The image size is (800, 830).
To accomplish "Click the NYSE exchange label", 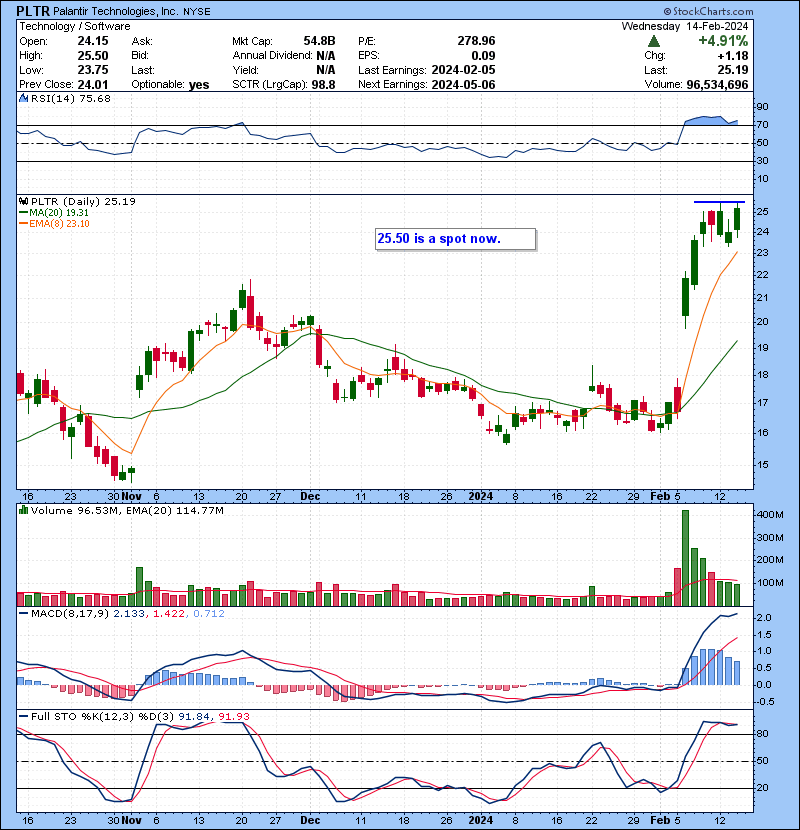I will (196, 12).
